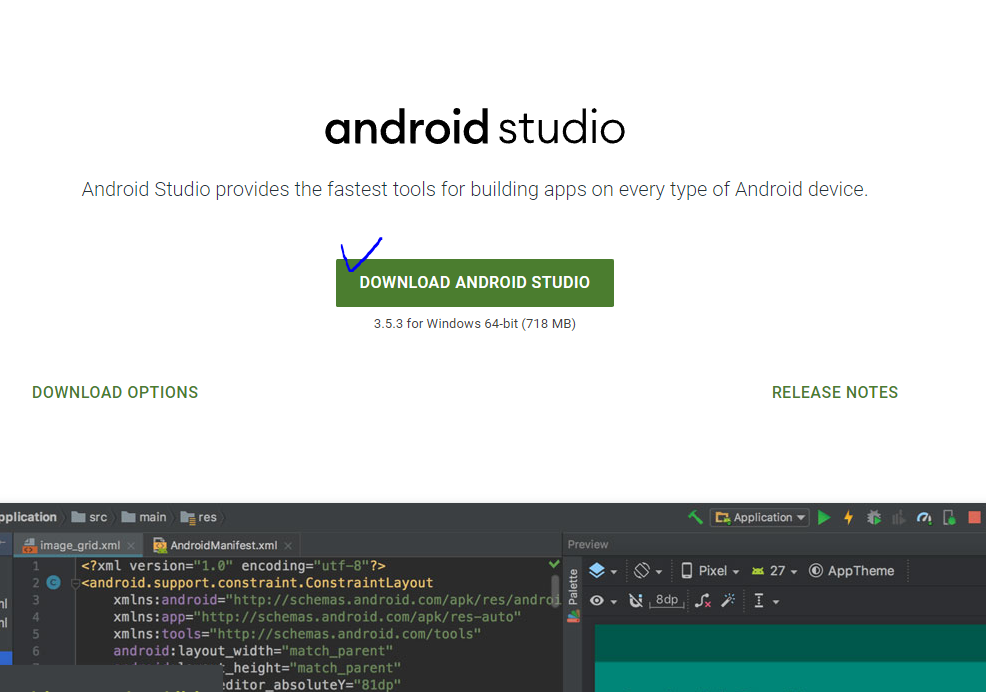Click the Debug bug icon

coord(873,517)
